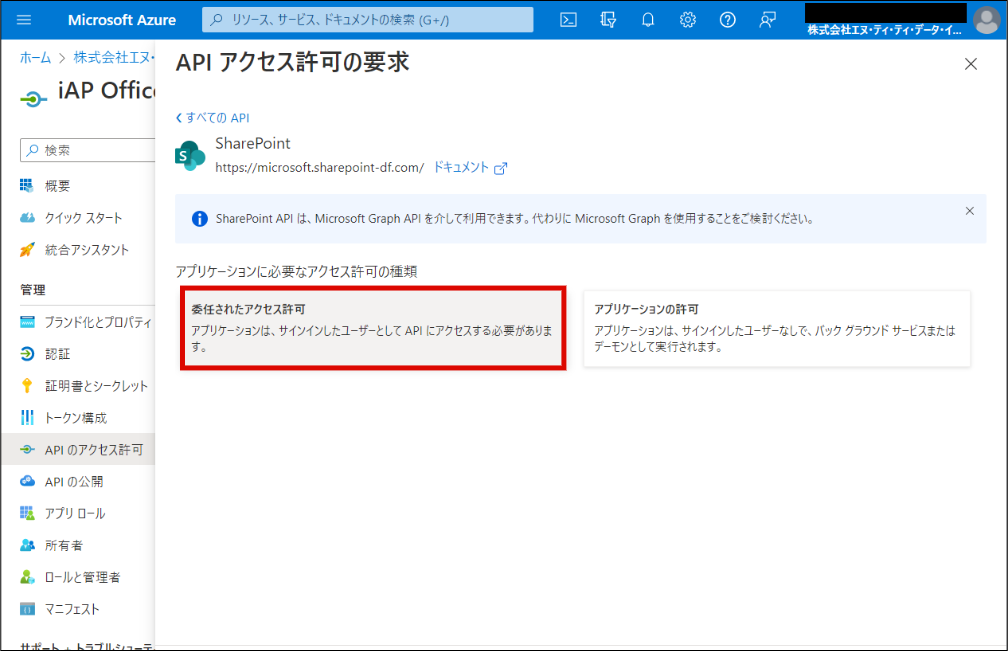The width and height of the screenshot is (1008, 651).
Task: Click the トークン構成 bars icon
Action: [27, 418]
